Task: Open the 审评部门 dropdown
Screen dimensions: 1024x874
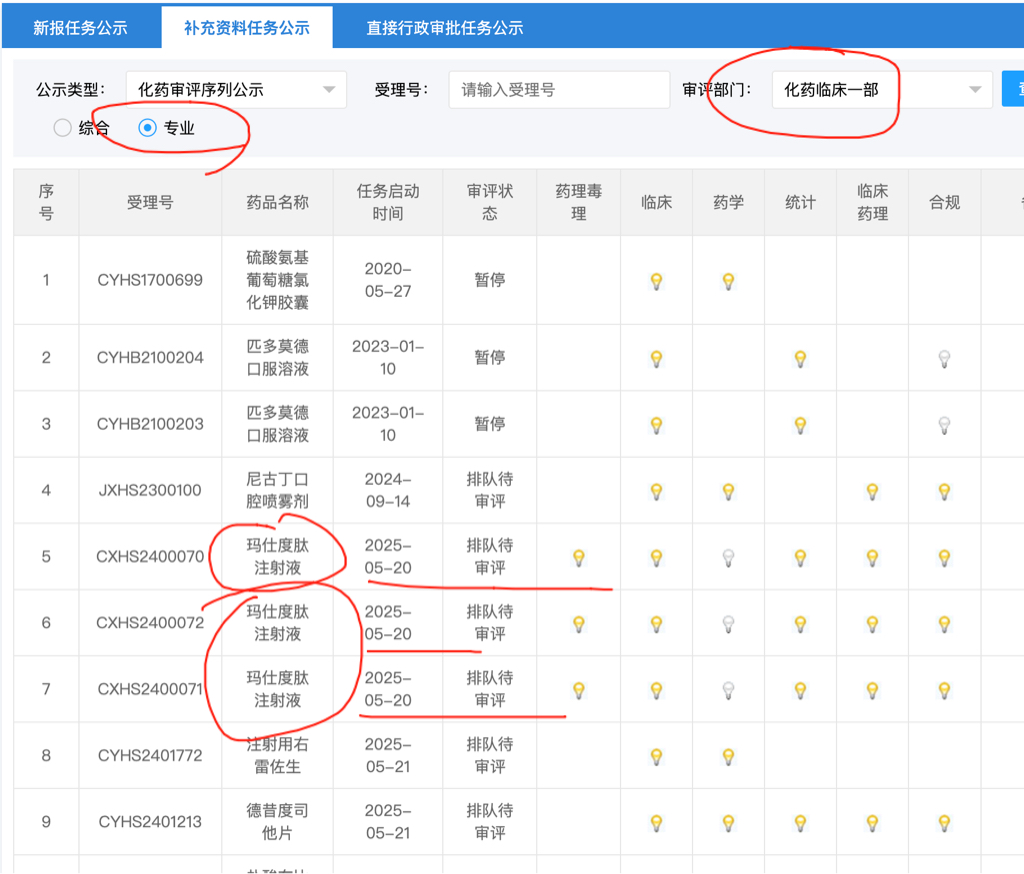Action: 882,89
